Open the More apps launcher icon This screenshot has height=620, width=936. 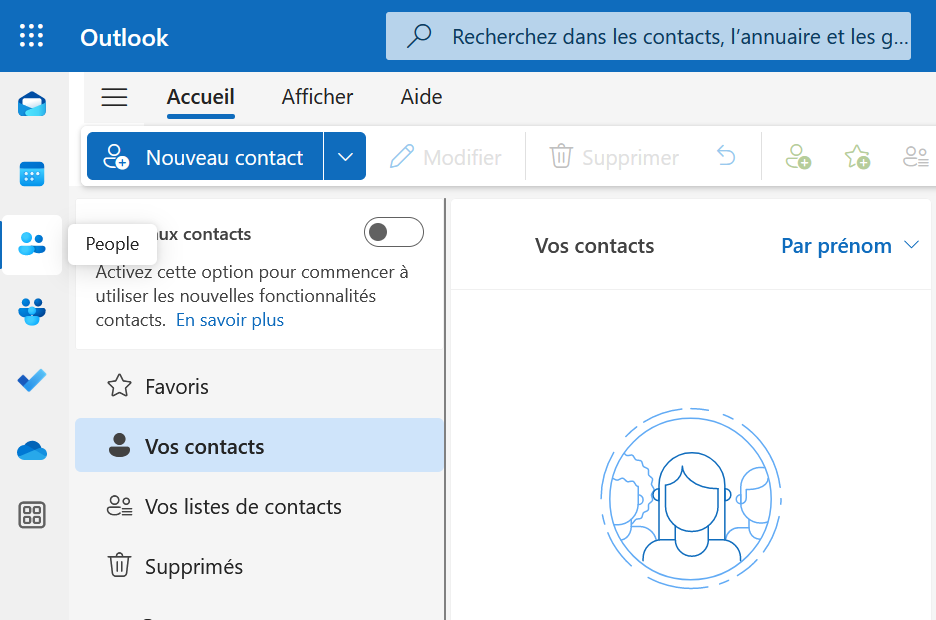point(31,515)
